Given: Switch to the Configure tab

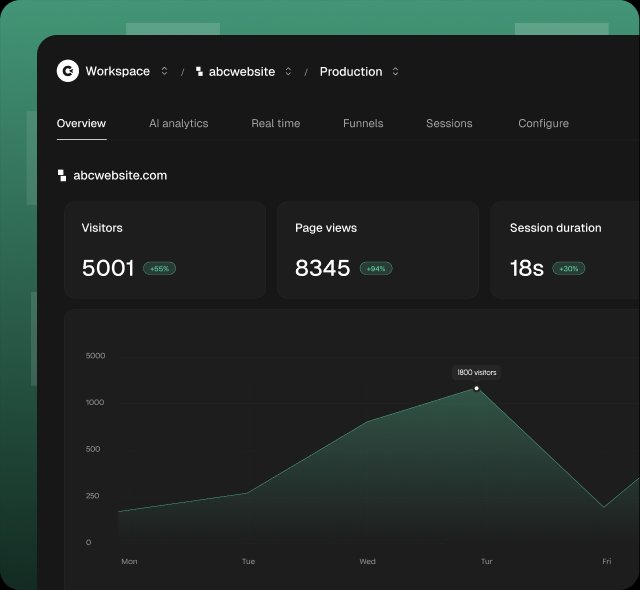Looking at the screenshot, I should [543, 123].
